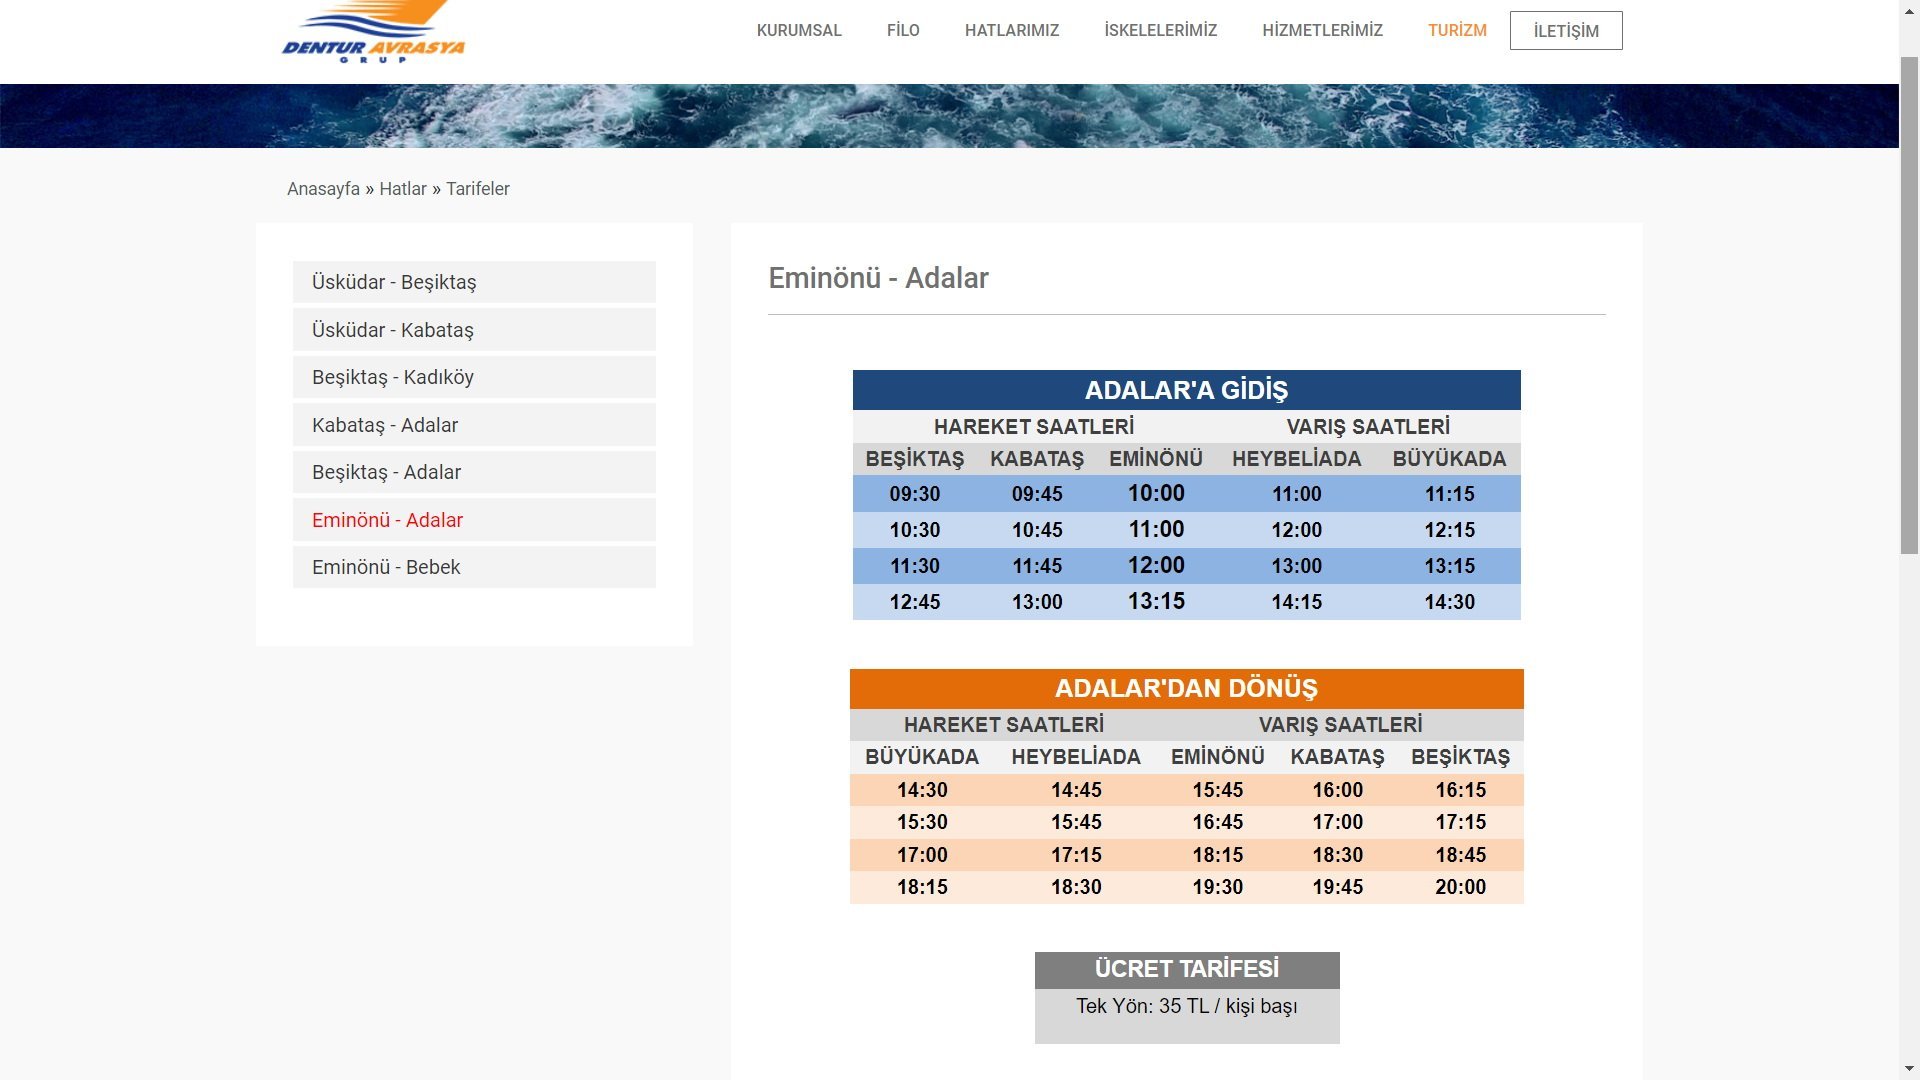Open the FİLO menu item
Viewport: 1920px width, 1080px height.
(902, 30)
